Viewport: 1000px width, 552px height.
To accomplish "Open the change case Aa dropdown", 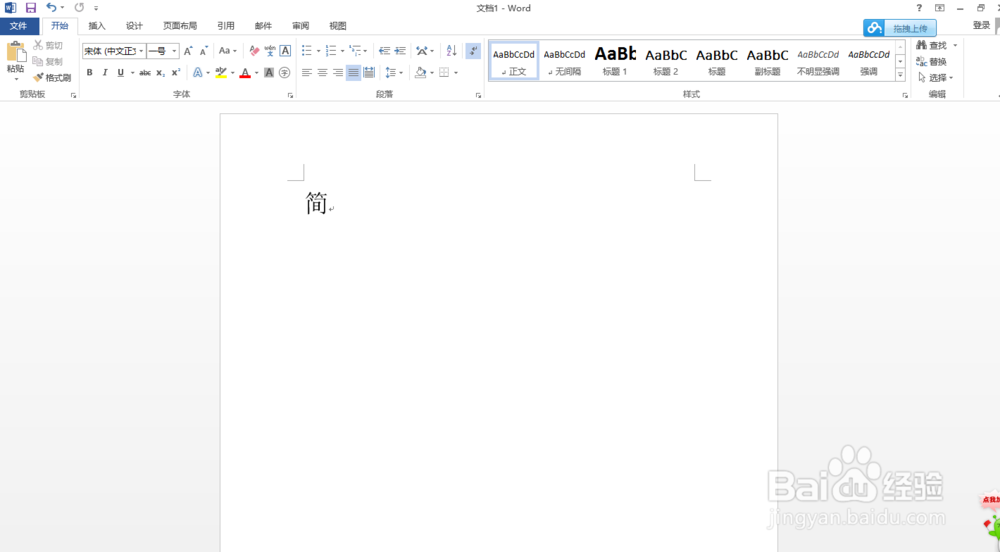I will tap(228, 51).
